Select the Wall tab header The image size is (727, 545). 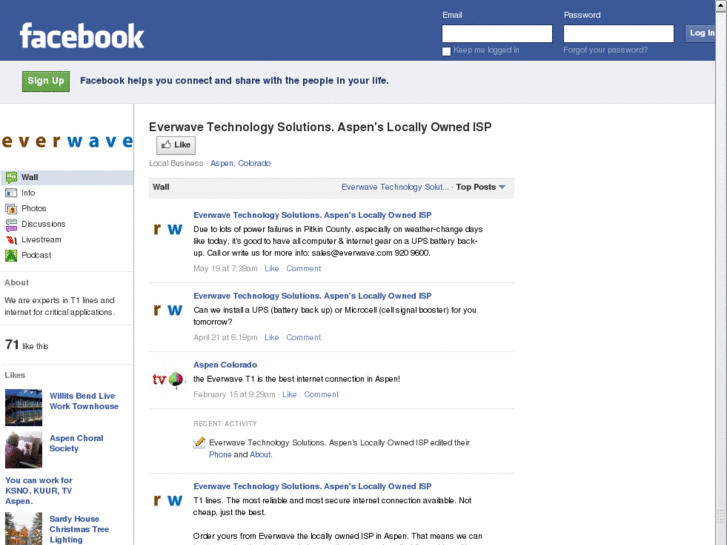[161, 187]
